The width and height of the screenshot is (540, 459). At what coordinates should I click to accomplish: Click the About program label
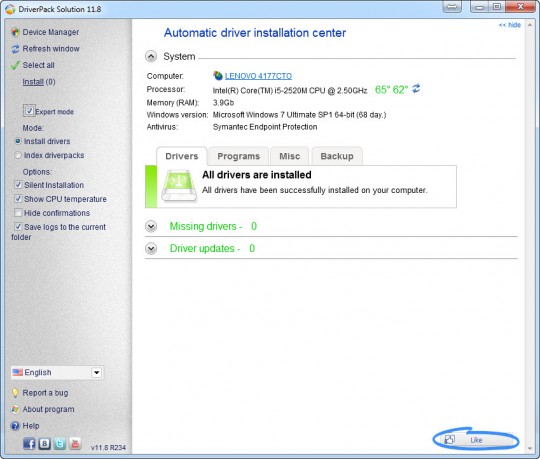pos(48,409)
